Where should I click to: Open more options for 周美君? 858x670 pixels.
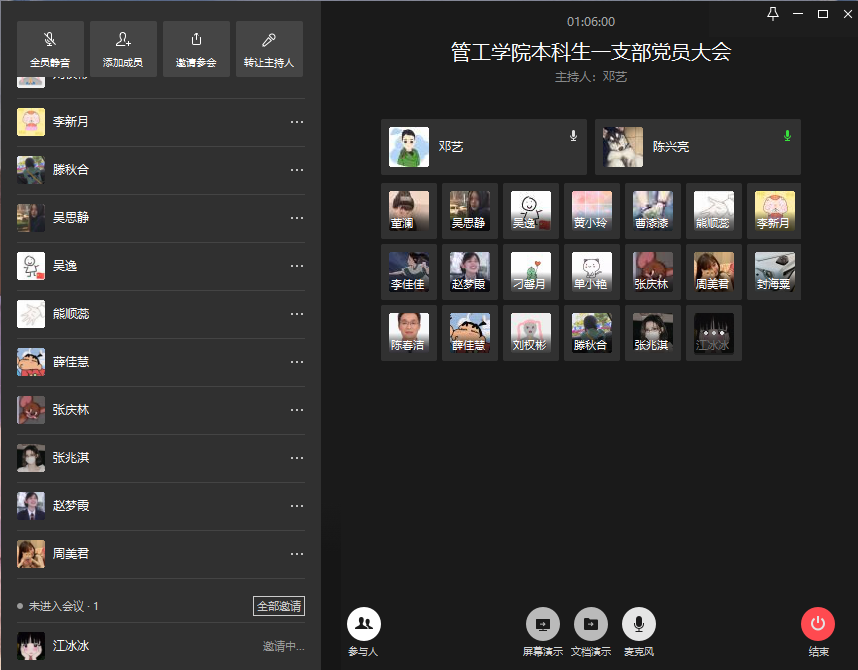point(296,554)
